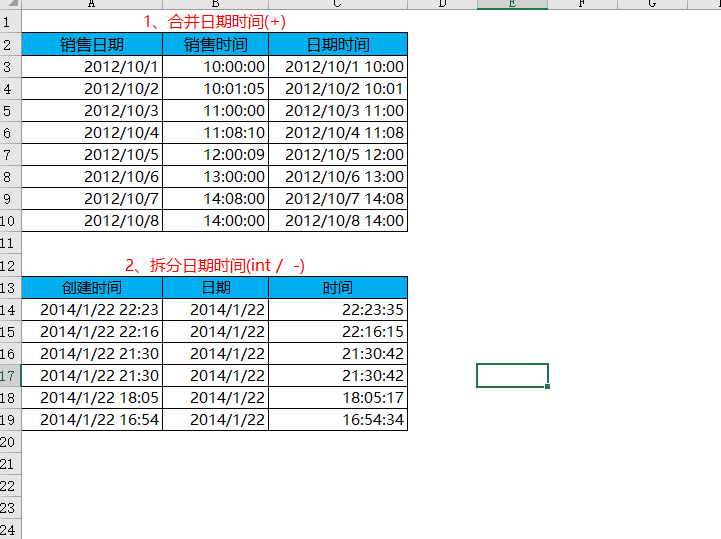The width and height of the screenshot is (721, 539).
Task: Click cell with sales date 2012/10/5
Action: [92, 155]
